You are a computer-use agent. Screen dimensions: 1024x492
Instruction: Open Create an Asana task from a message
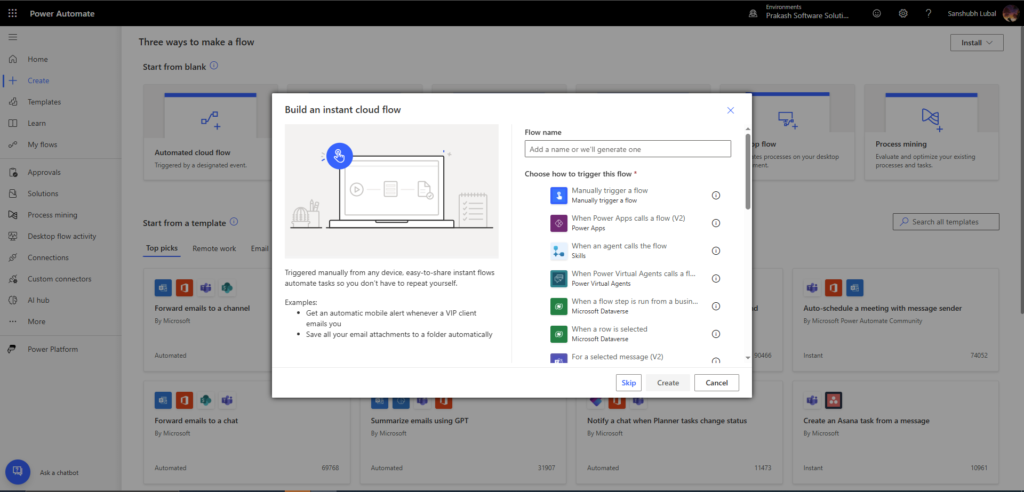[x=896, y=433]
